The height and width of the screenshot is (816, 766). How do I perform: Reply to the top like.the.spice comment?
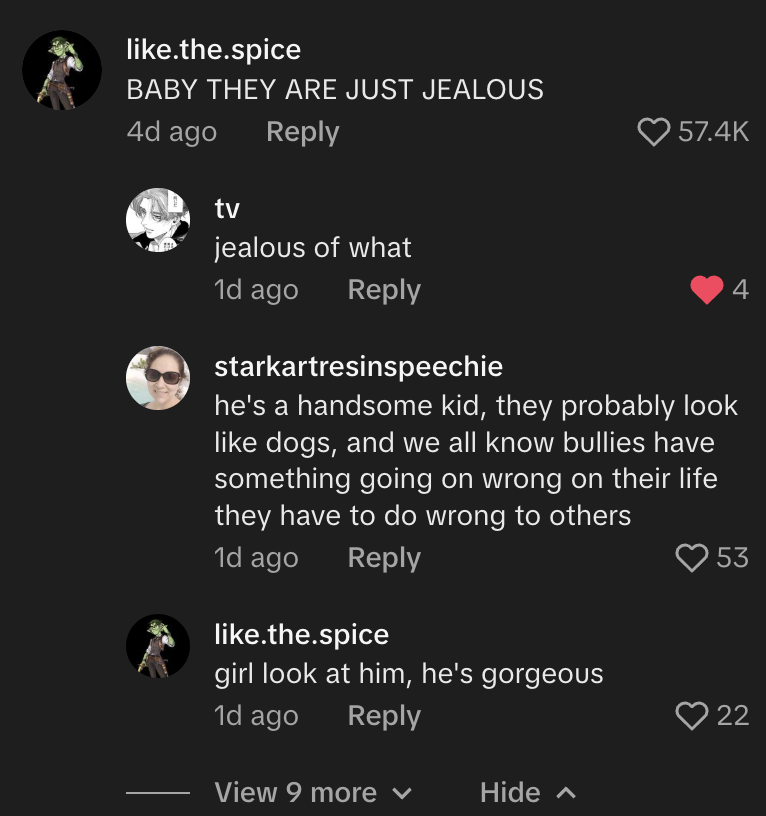[302, 132]
